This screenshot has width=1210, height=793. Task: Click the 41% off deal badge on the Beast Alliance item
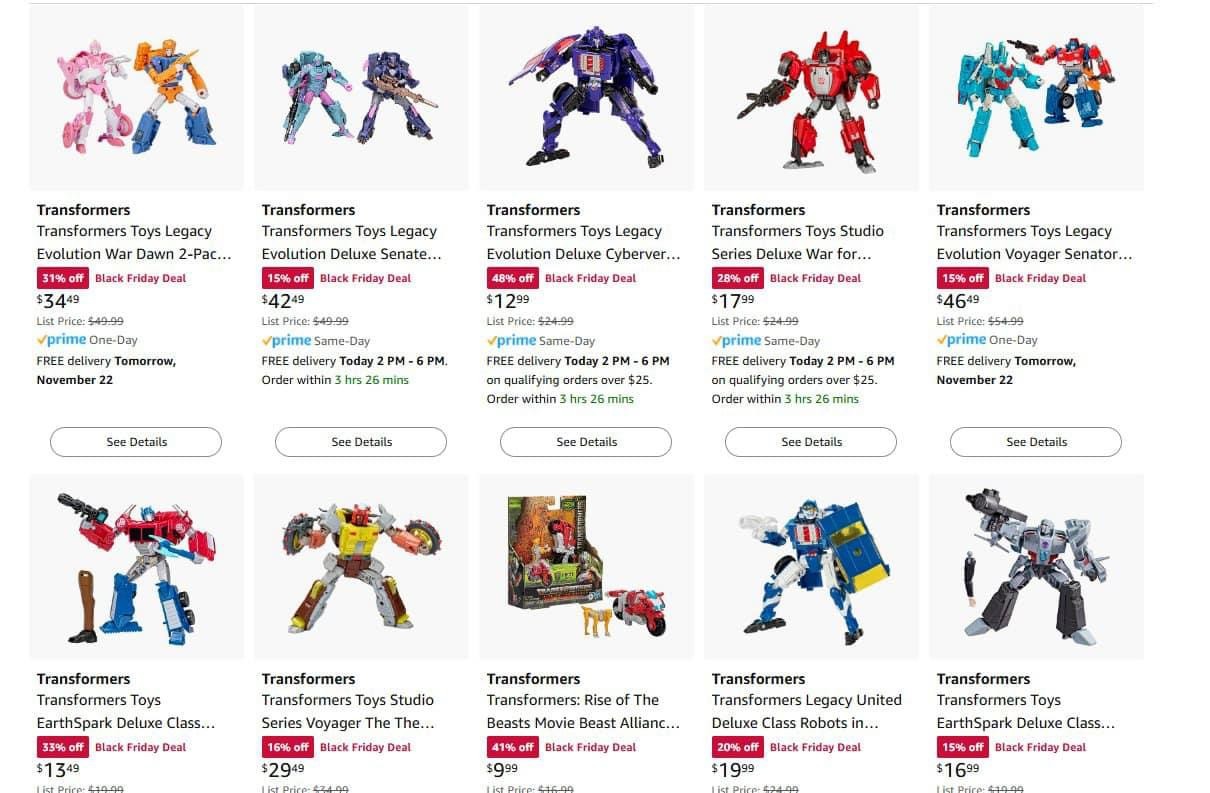(562, 747)
